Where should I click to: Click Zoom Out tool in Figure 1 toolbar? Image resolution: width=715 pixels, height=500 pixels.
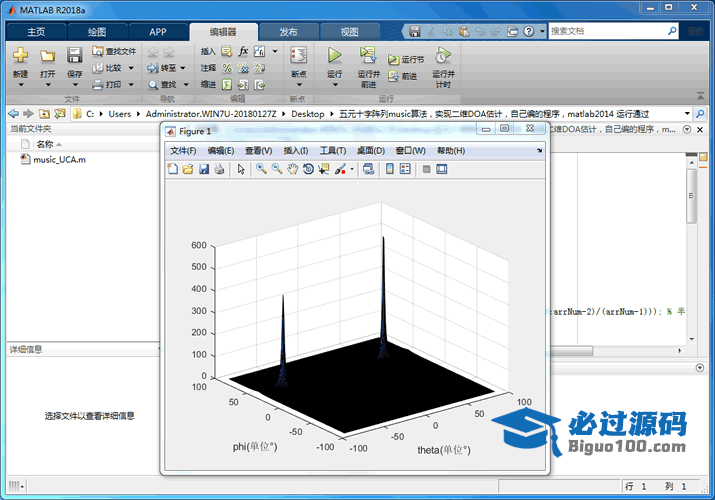coord(277,169)
